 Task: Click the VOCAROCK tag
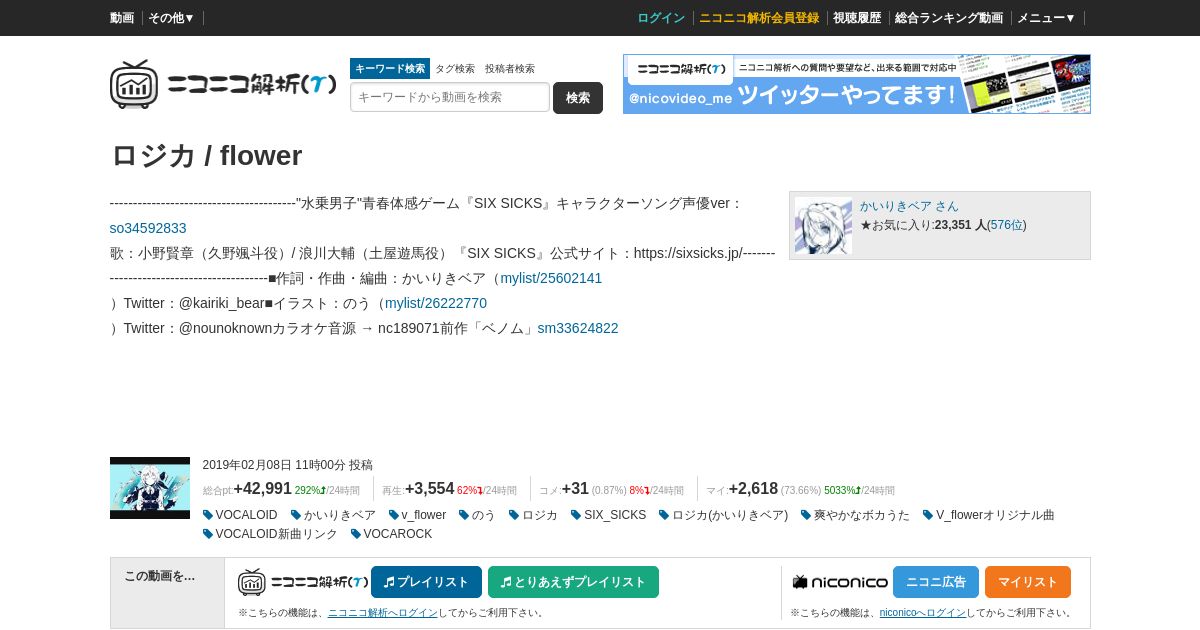click(x=391, y=534)
